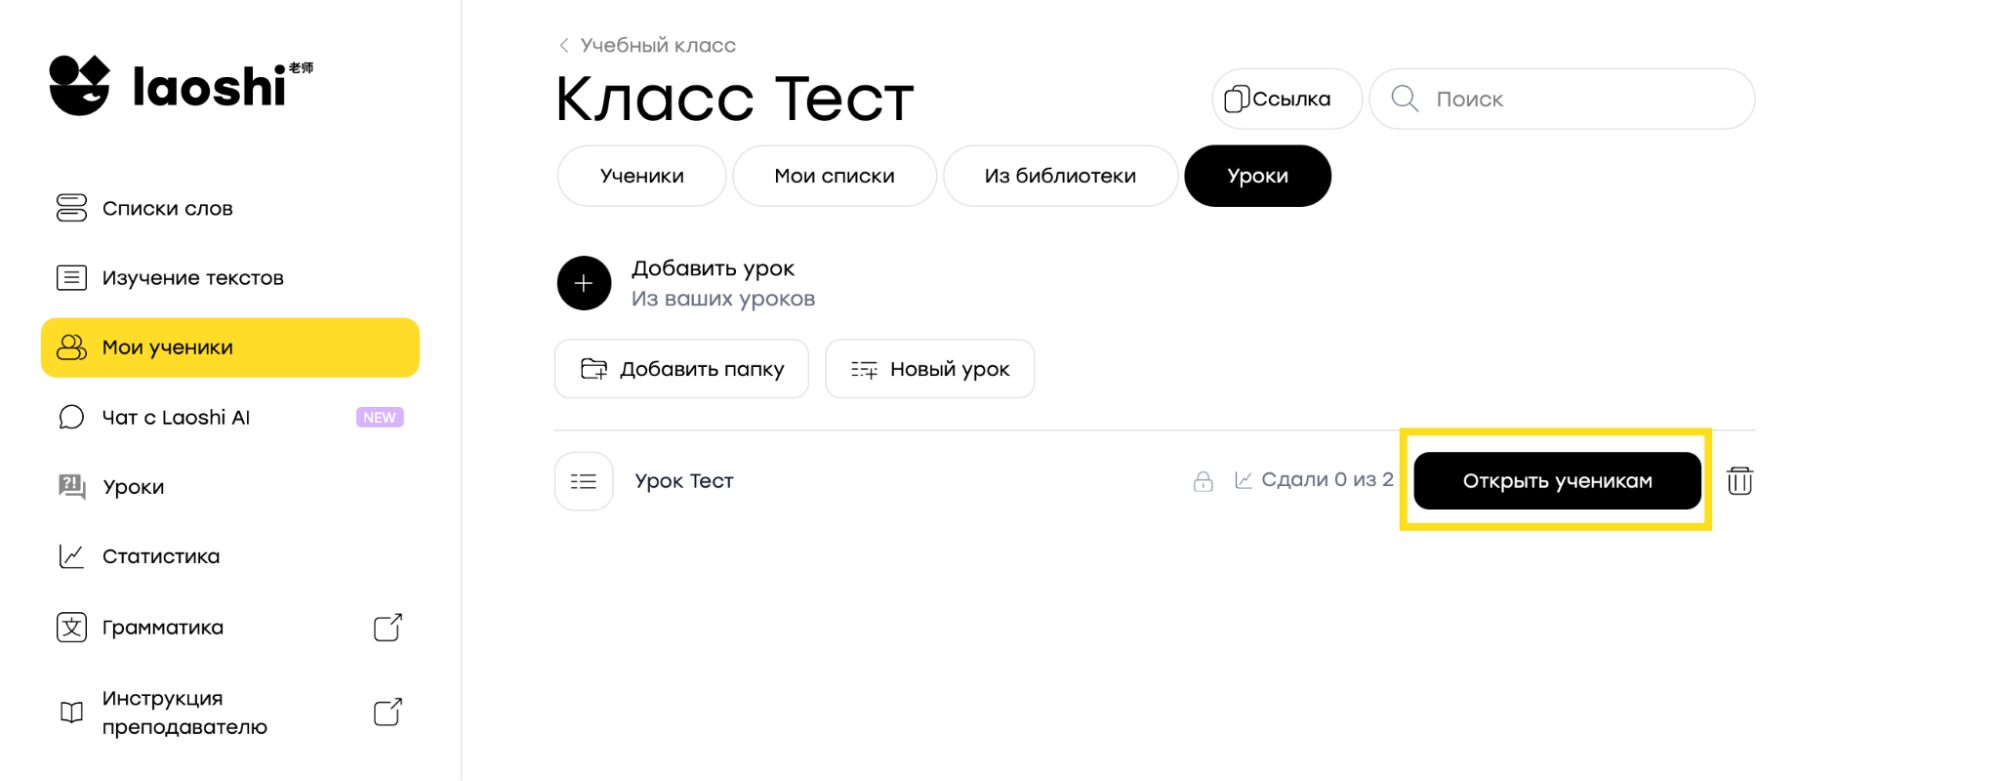This screenshot has height=781, width=1999.
Task: Click the lock icon beside Урок Тест
Action: coord(1203,482)
